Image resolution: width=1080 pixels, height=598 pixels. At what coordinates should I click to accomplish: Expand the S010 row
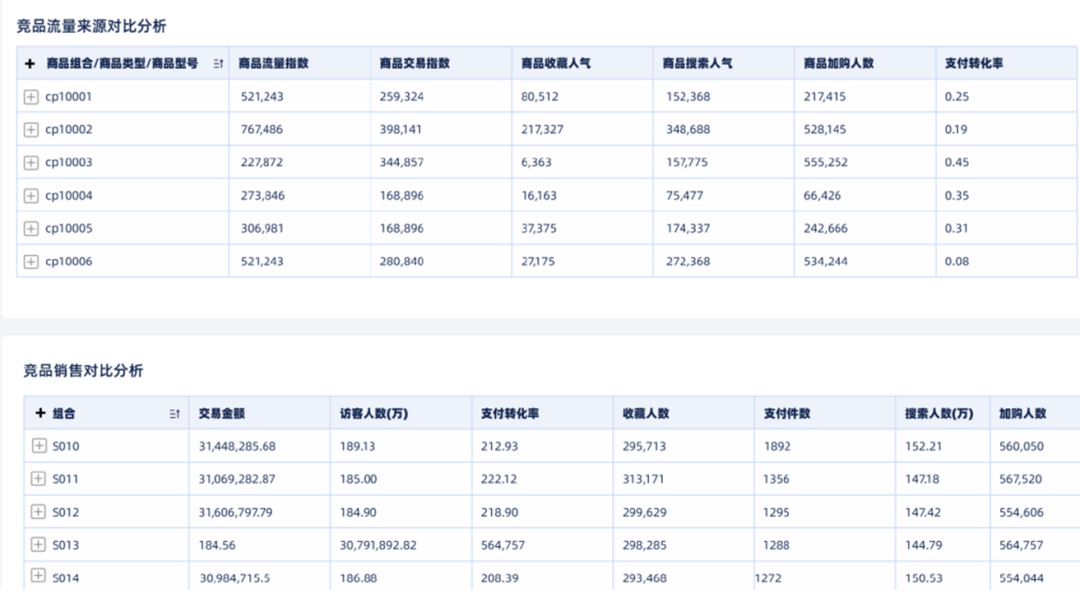39,446
